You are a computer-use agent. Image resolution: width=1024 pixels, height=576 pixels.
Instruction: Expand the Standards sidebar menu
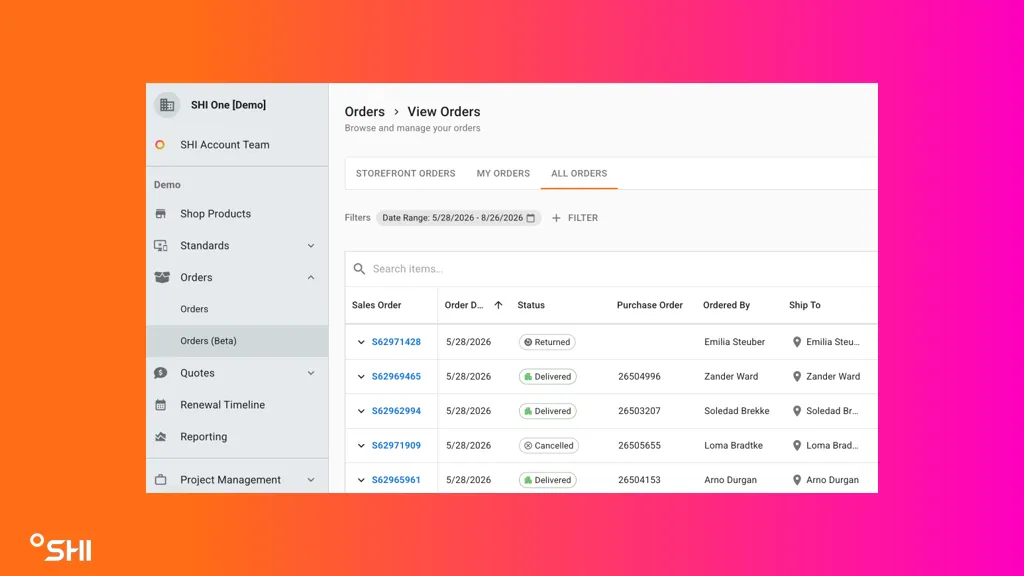(311, 246)
